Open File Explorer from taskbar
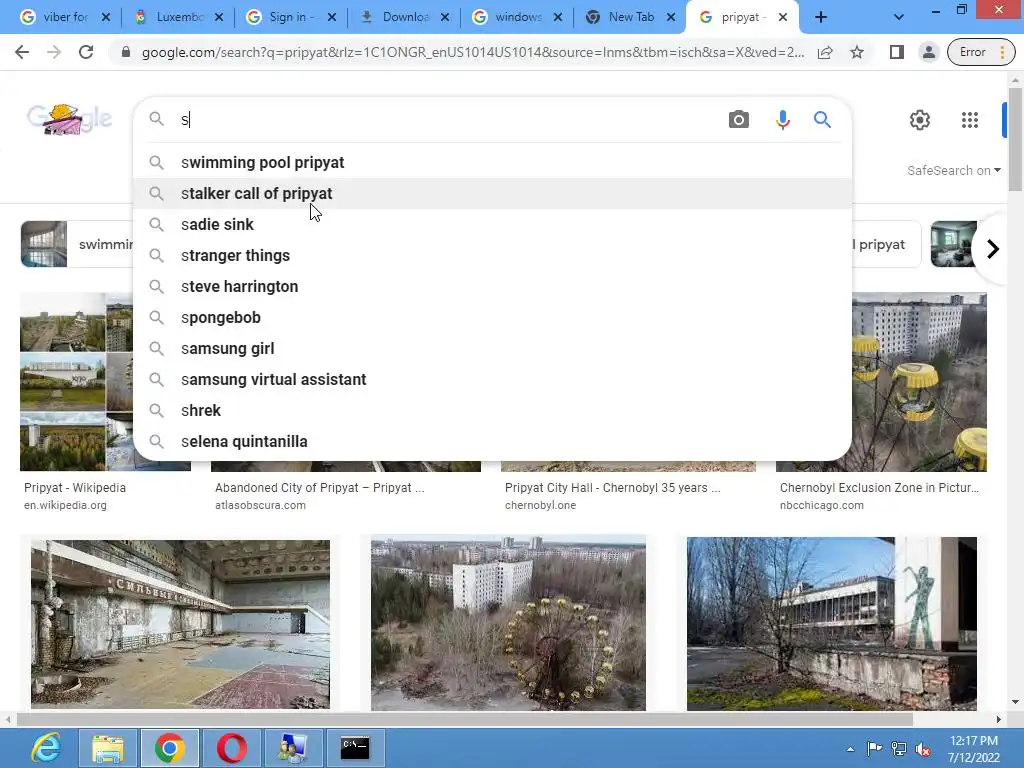The image size is (1024, 768). tap(108, 748)
